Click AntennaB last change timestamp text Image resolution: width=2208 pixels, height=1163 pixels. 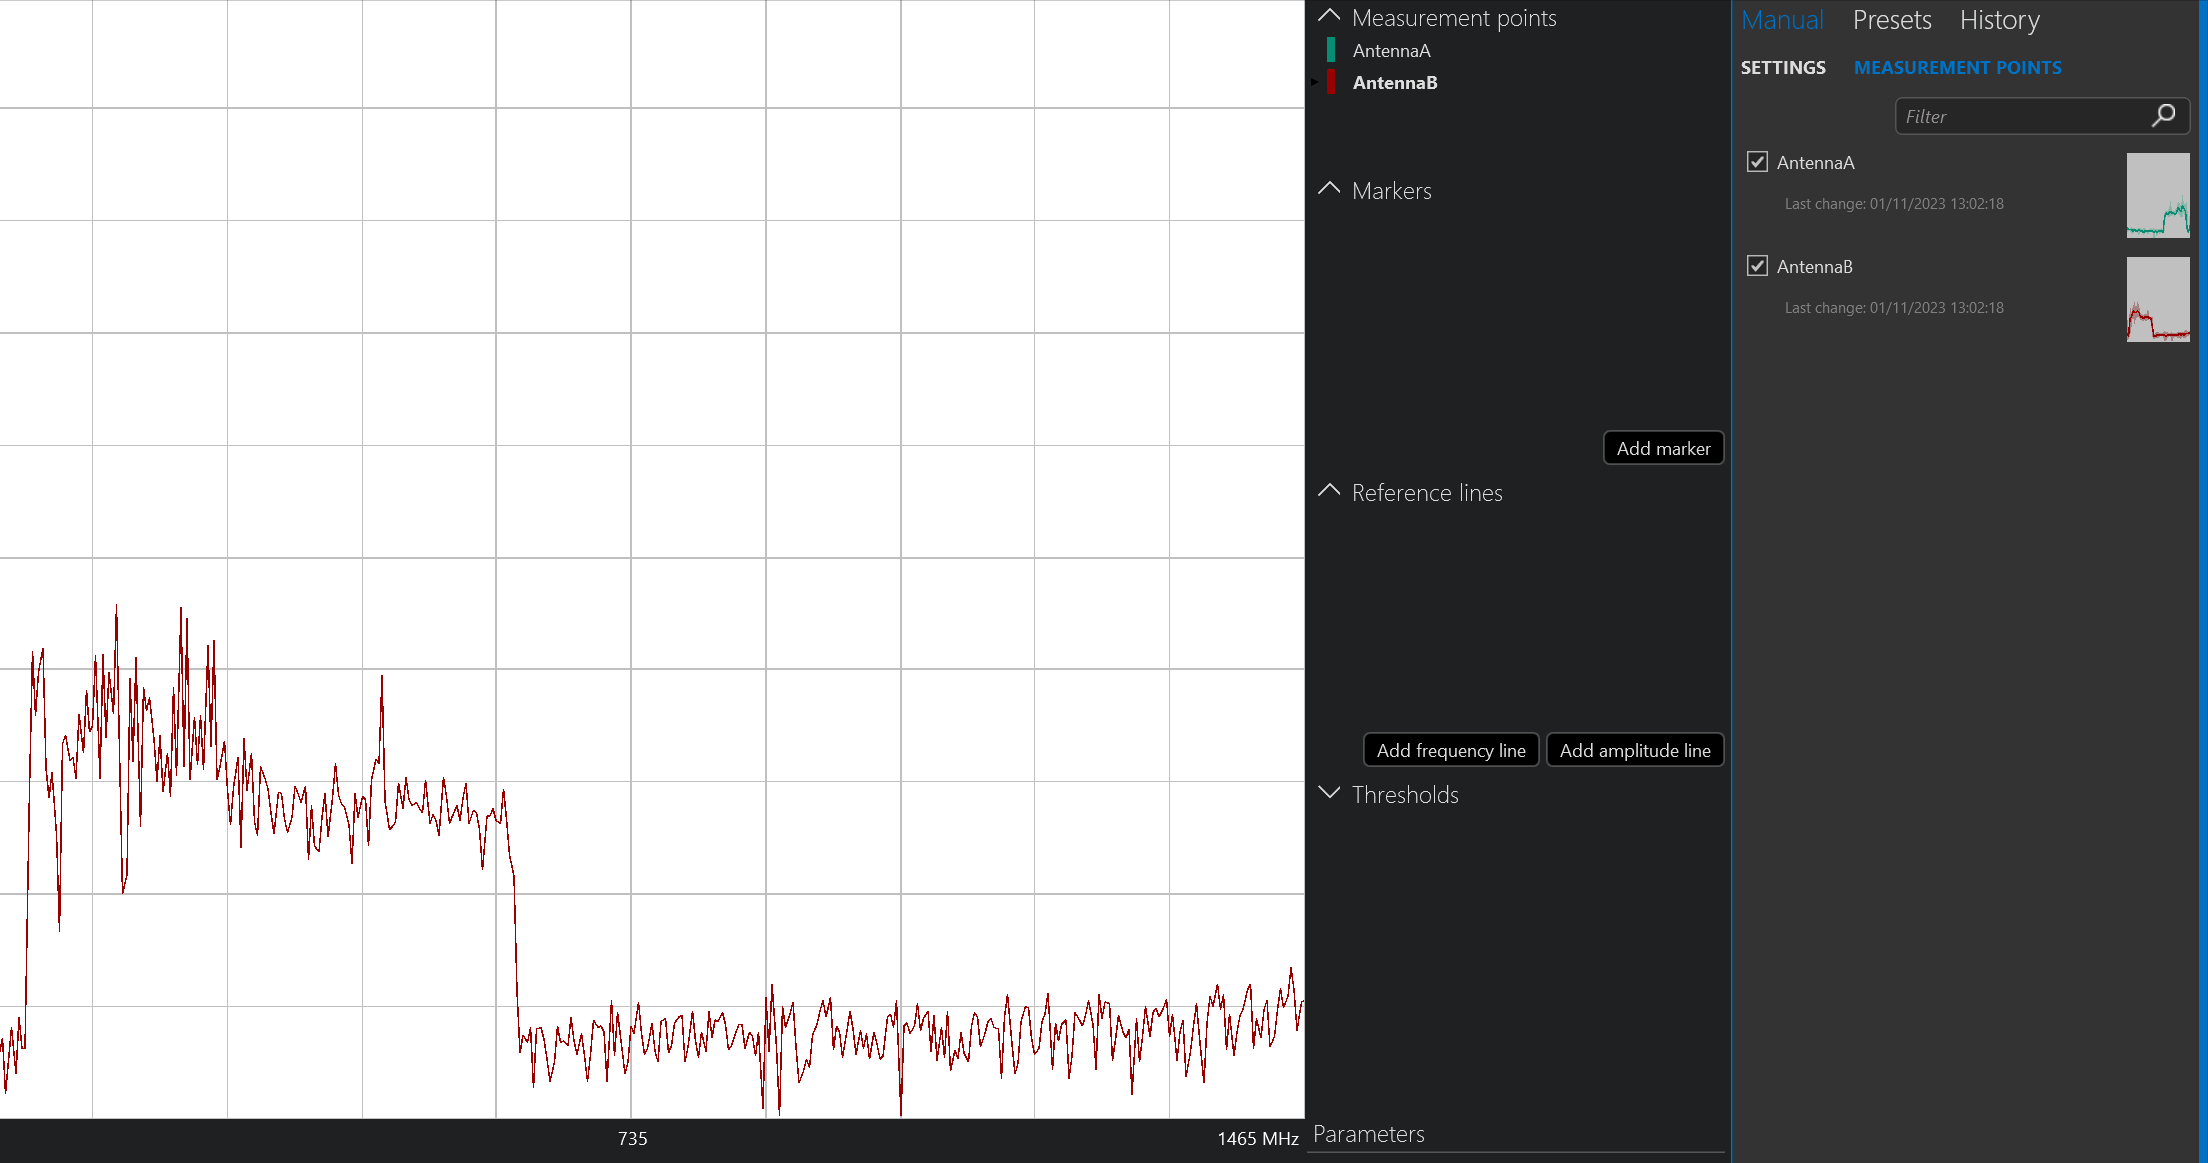pyautogui.click(x=1894, y=308)
